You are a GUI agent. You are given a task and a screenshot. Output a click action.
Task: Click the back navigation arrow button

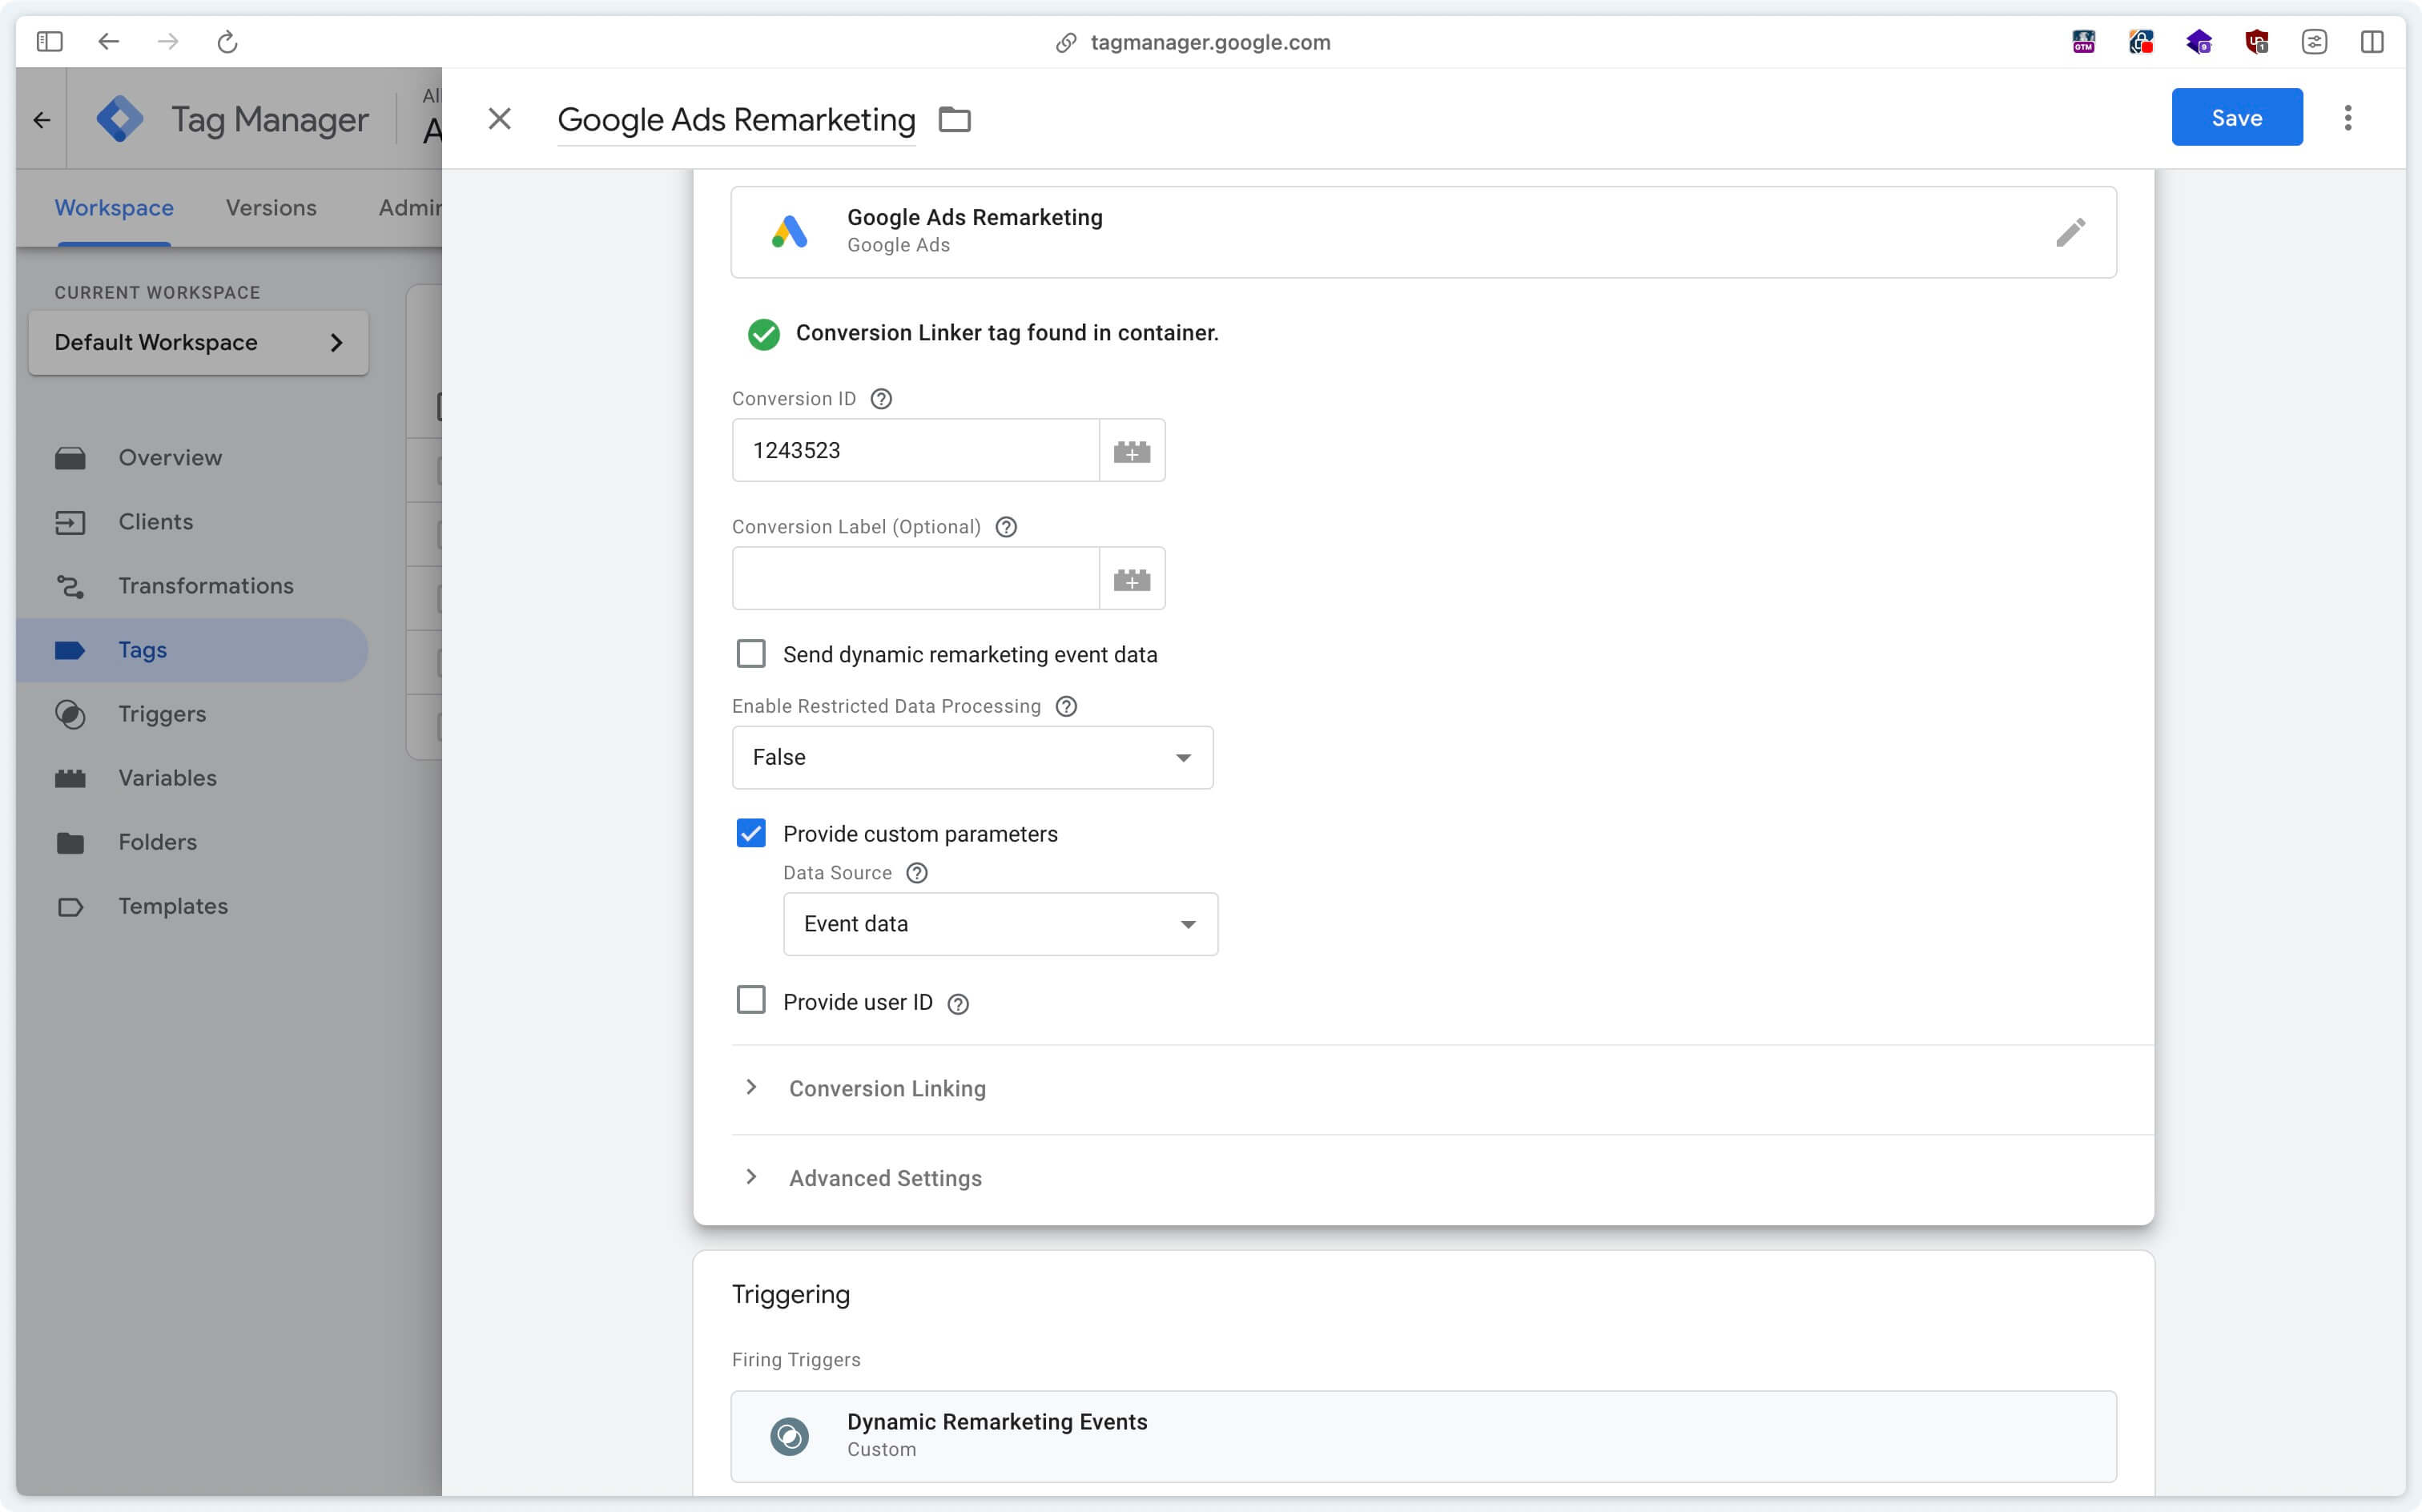[107, 40]
